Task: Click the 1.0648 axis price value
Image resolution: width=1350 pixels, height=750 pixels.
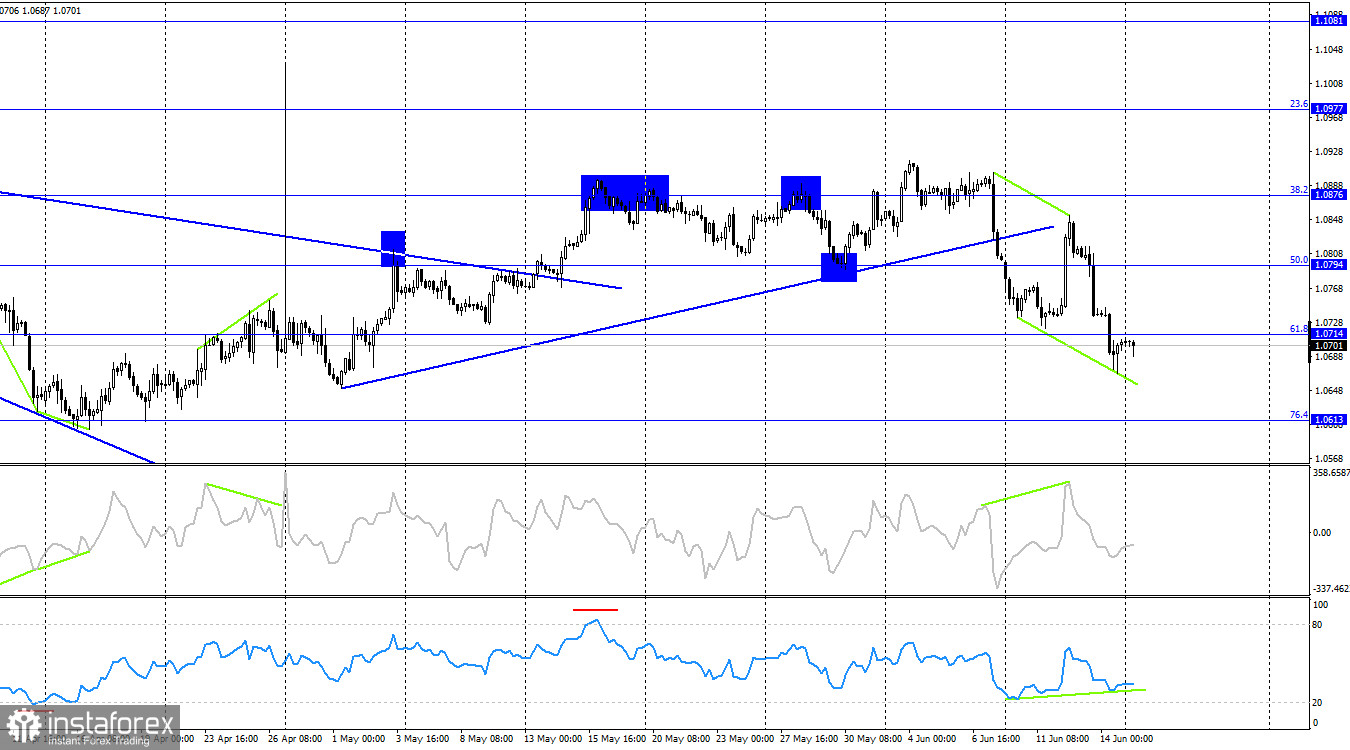Action: click(1329, 391)
